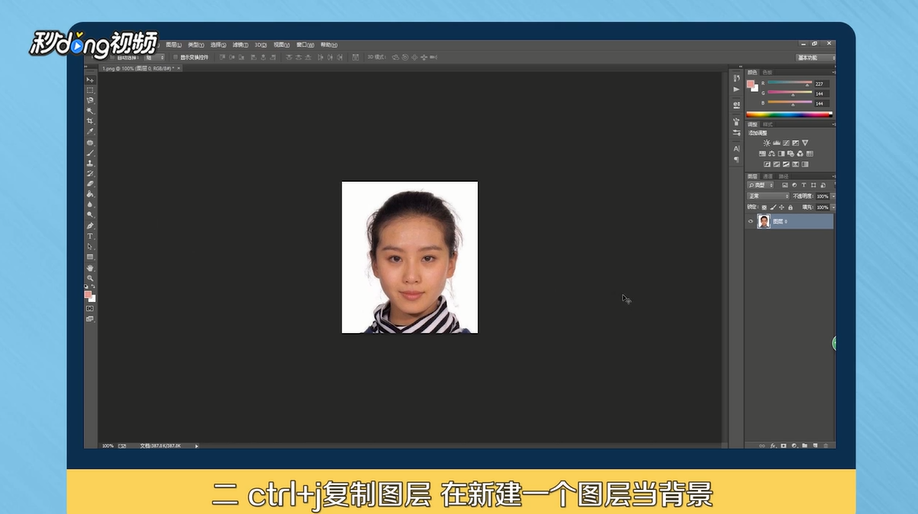The height and width of the screenshot is (514, 918).
Task: Select the Crop tool
Action: click(x=90, y=121)
